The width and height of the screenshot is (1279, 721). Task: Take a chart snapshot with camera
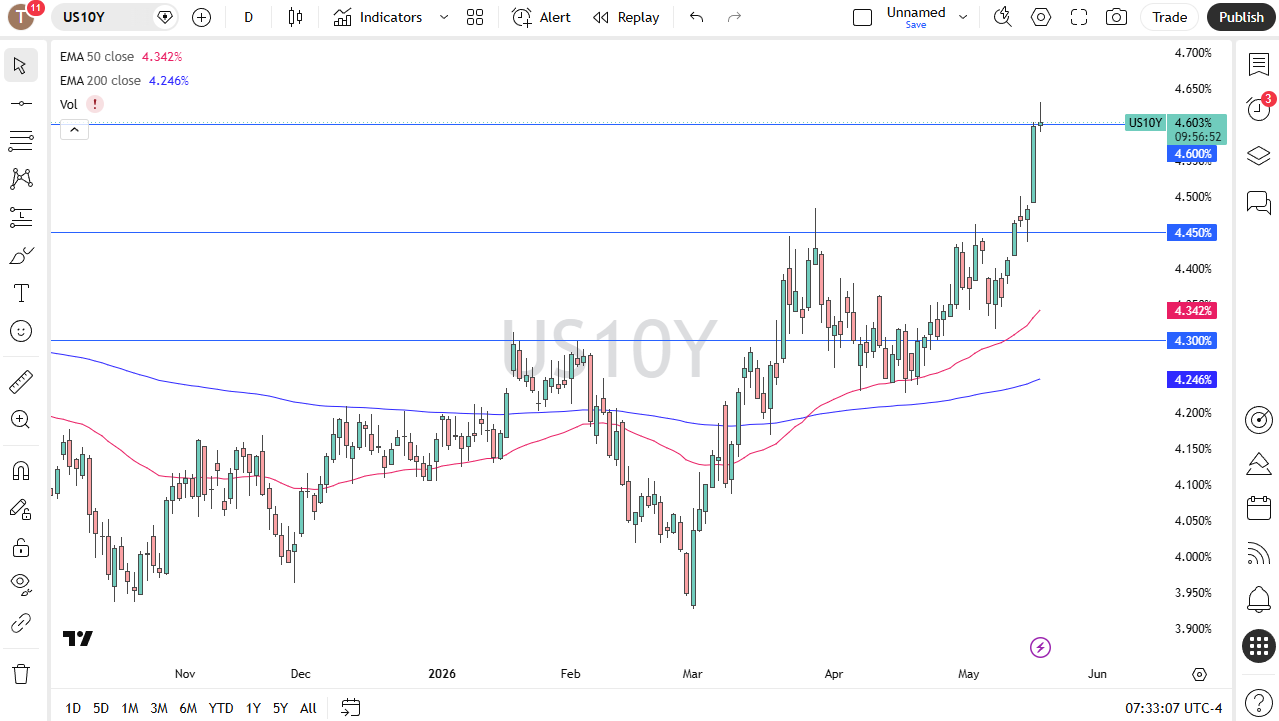1117,17
